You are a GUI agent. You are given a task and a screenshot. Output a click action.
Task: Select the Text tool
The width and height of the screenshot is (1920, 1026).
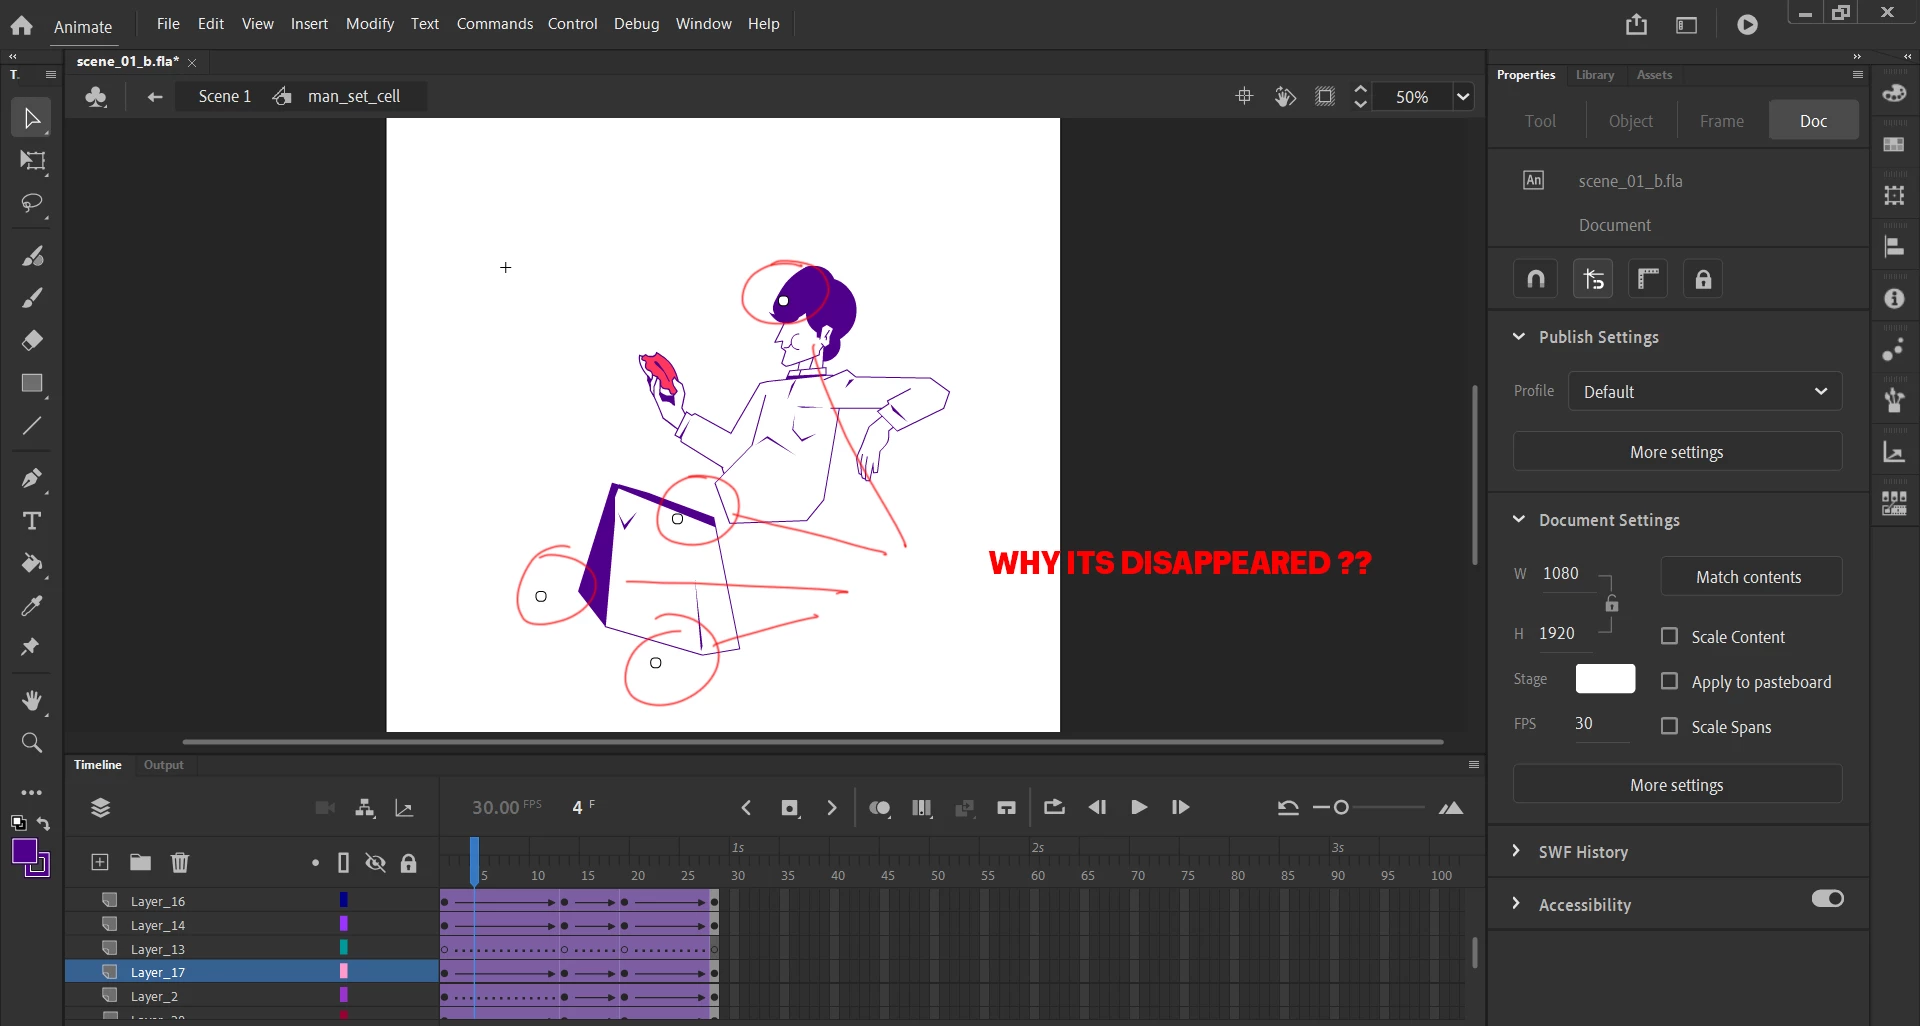32,521
